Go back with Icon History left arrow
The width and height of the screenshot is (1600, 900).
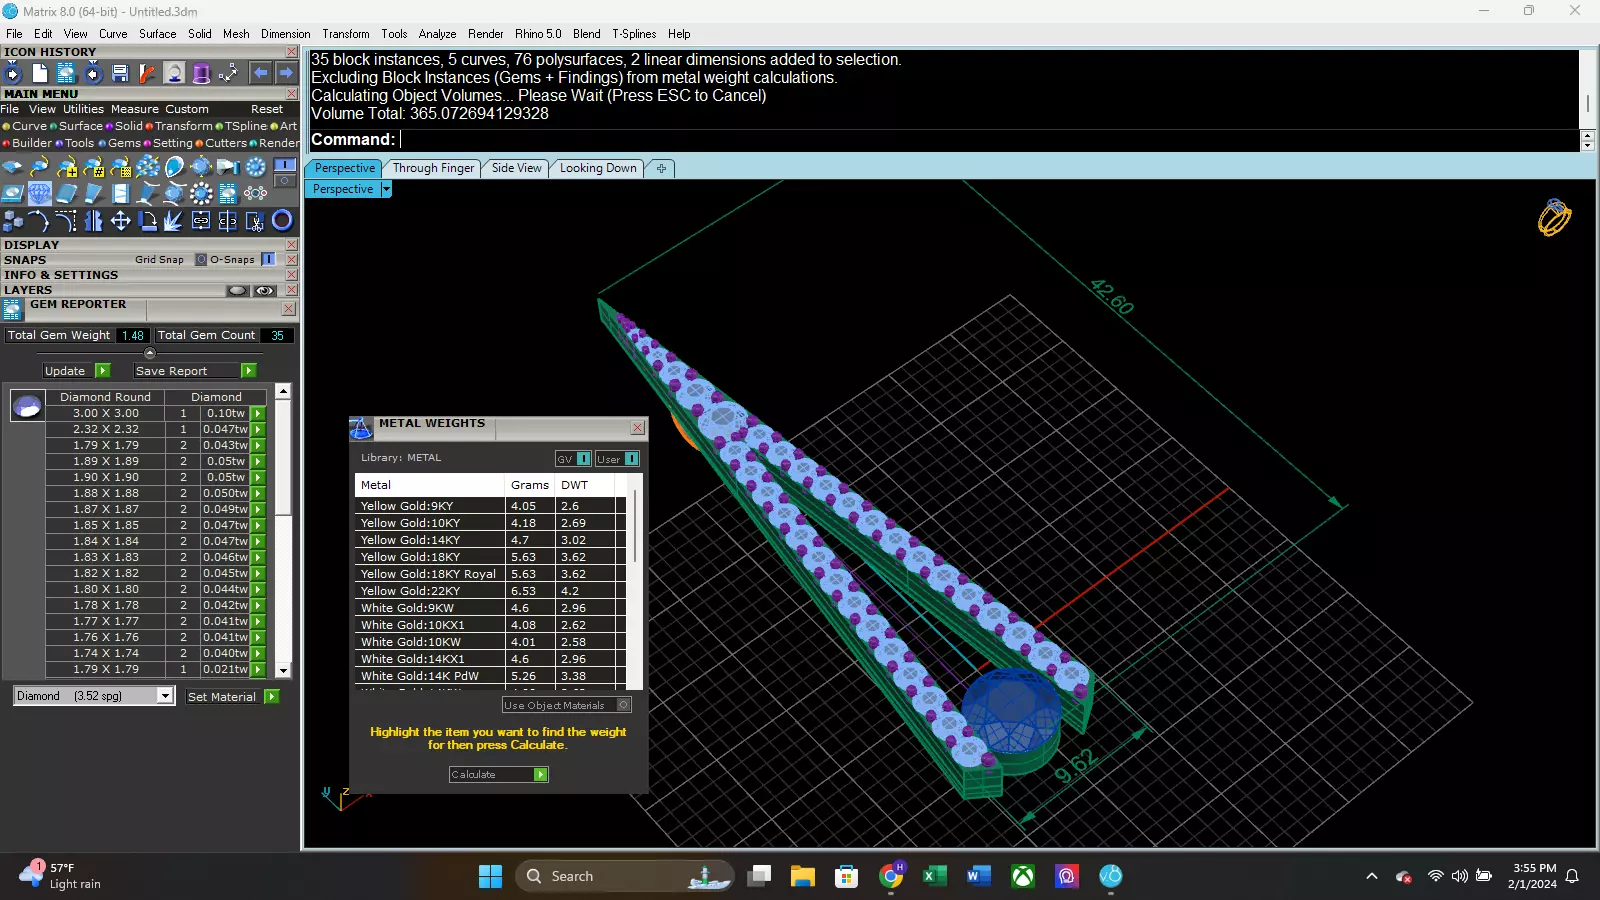[x=260, y=73]
